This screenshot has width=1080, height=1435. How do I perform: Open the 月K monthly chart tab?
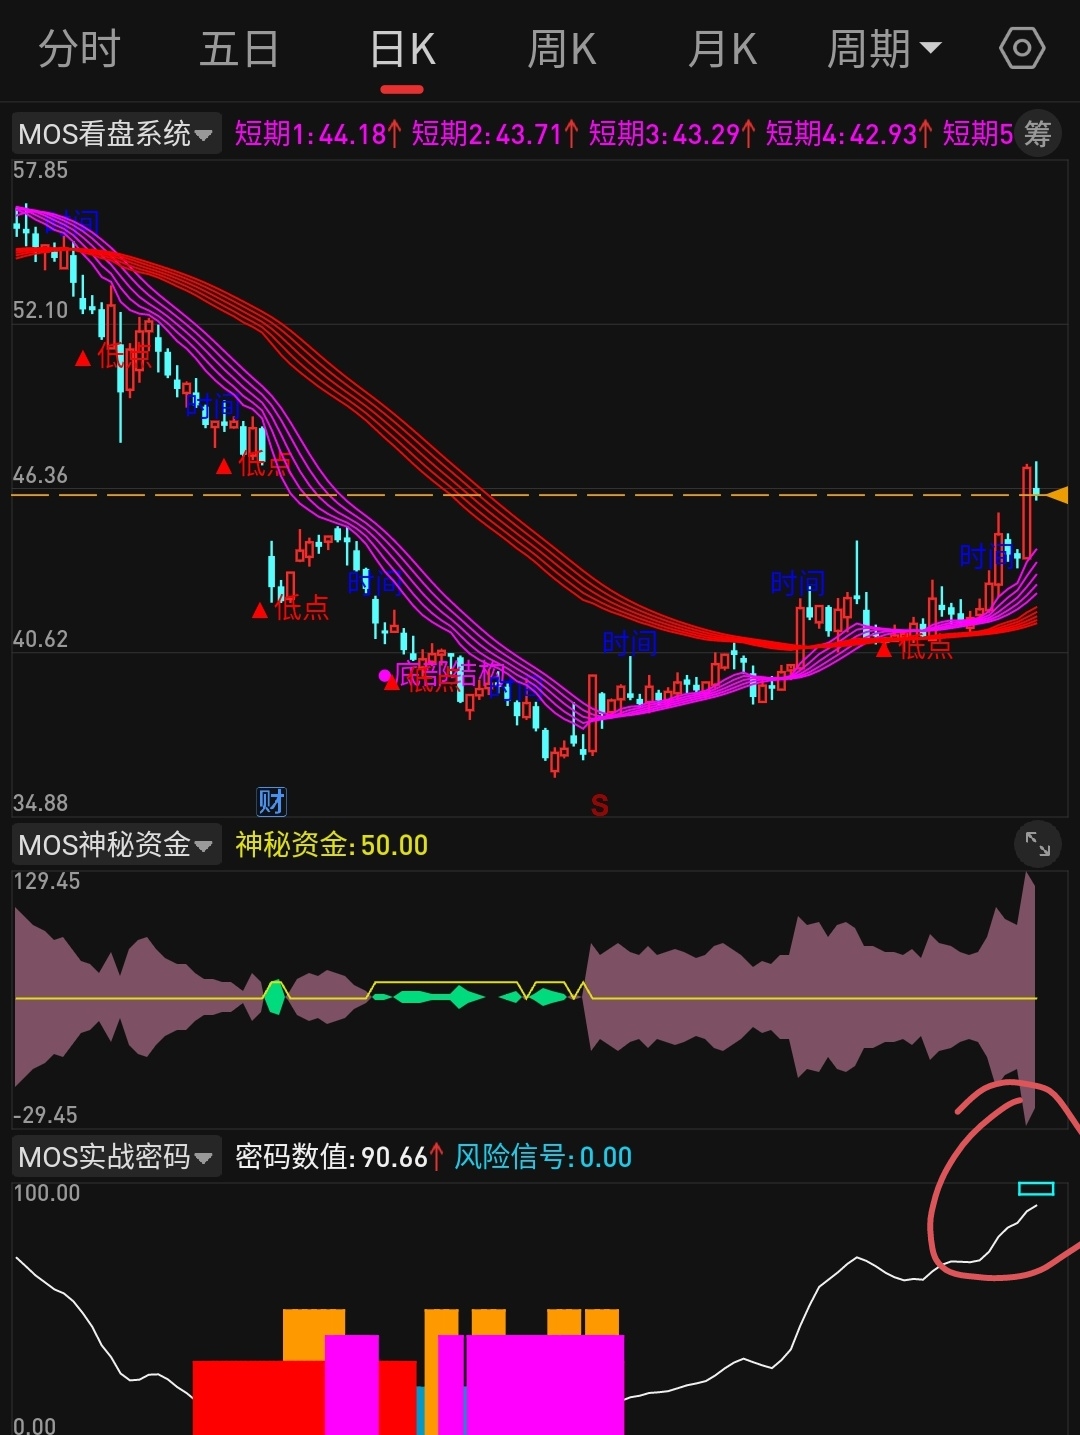(723, 49)
